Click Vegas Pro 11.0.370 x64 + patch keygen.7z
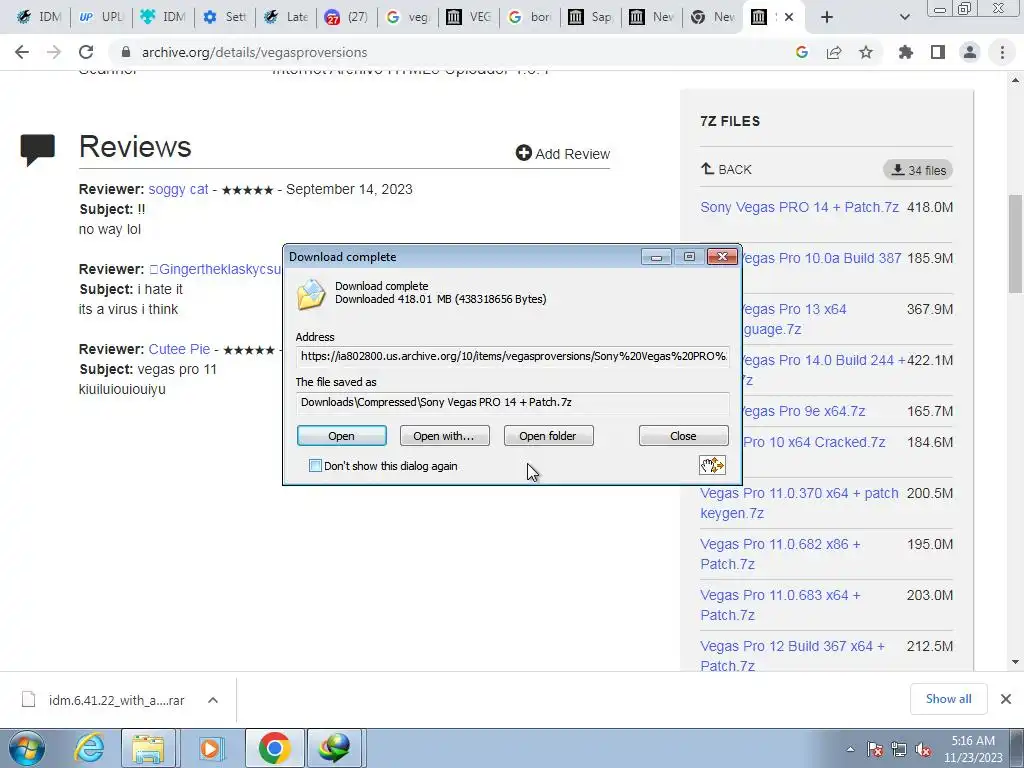Viewport: 1024px width, 768px height. (799, 503)
